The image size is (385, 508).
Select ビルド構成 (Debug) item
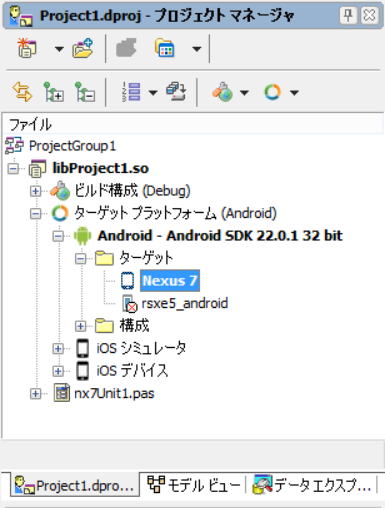[132, 191]
